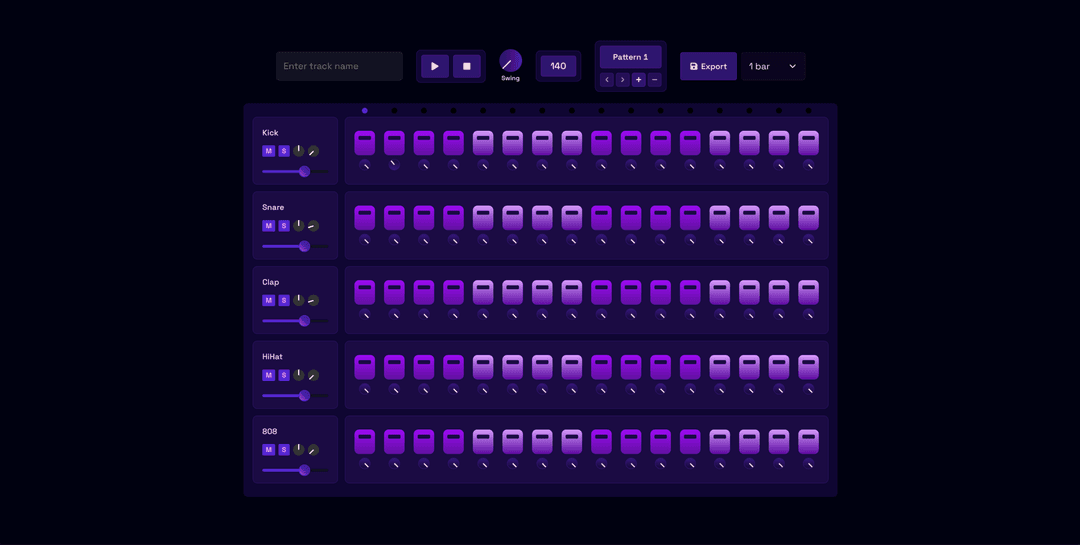
Task: Go to next pattern with right chevron
Action: (623, 80)
